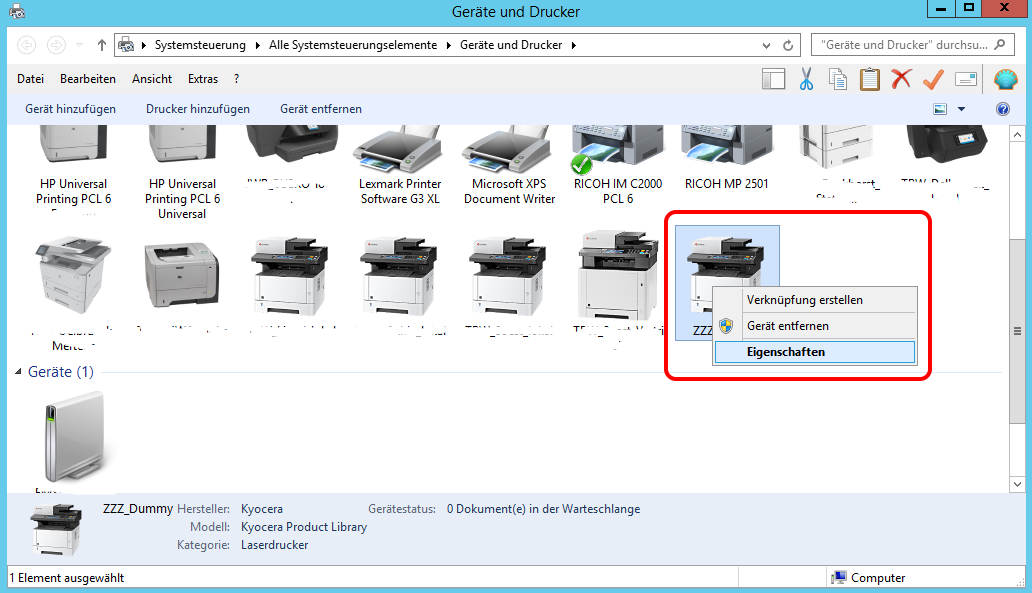1032x593 pixels.
Task: Click the window system icon in title bar
Action: tap(16, 11)
